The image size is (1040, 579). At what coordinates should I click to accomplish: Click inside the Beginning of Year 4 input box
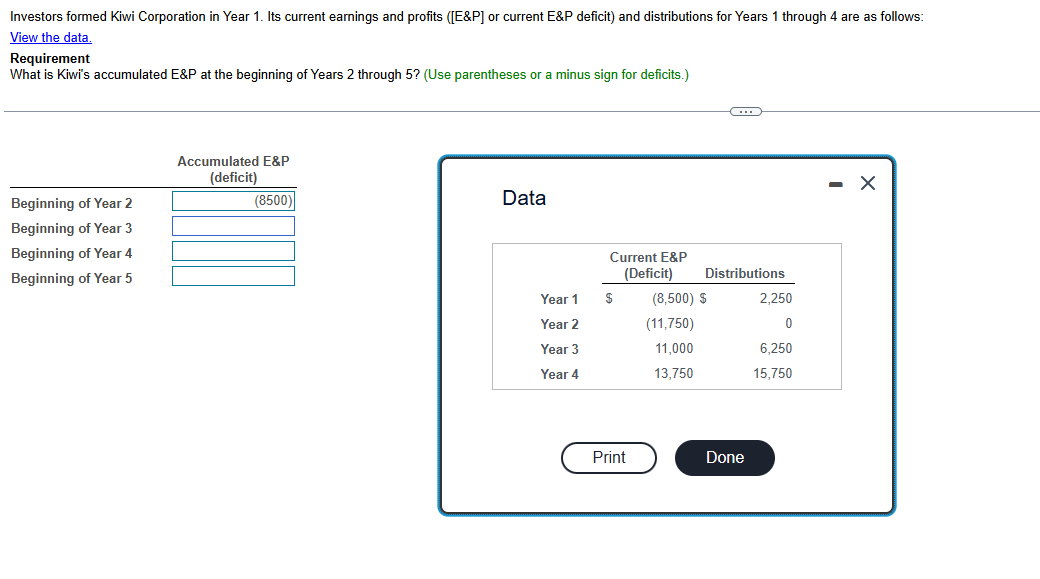(233, 251)
